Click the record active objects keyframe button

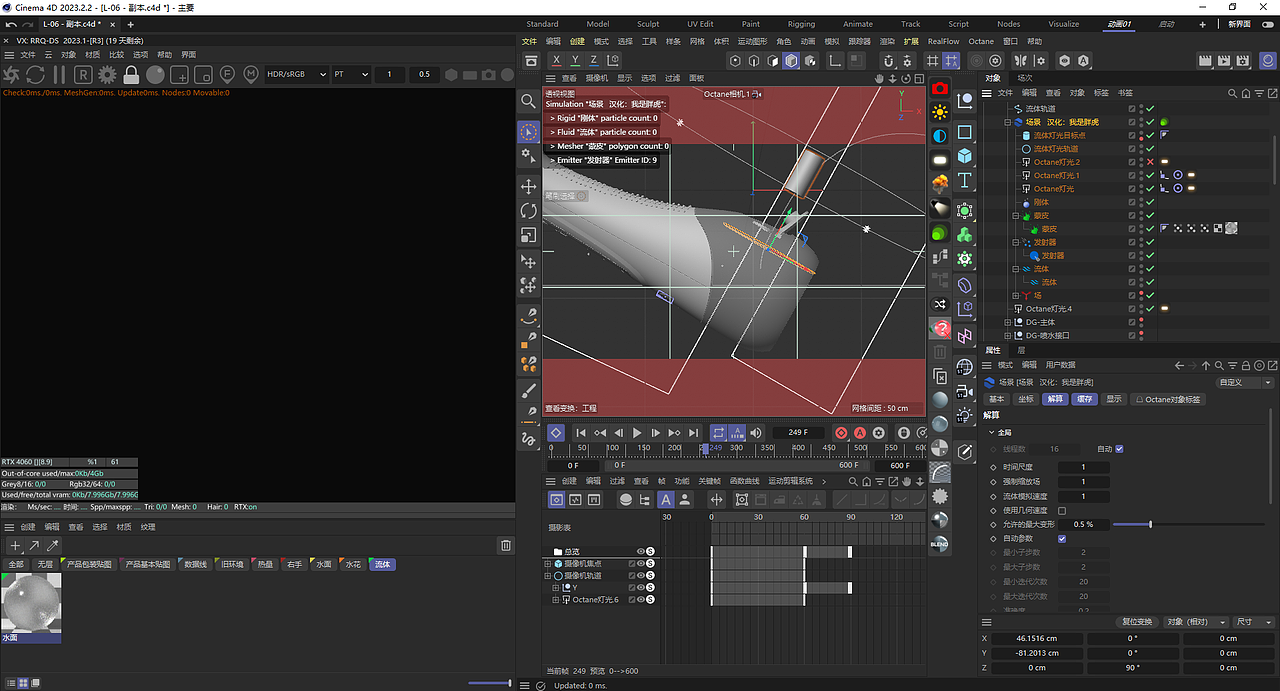tap(841, 433)
